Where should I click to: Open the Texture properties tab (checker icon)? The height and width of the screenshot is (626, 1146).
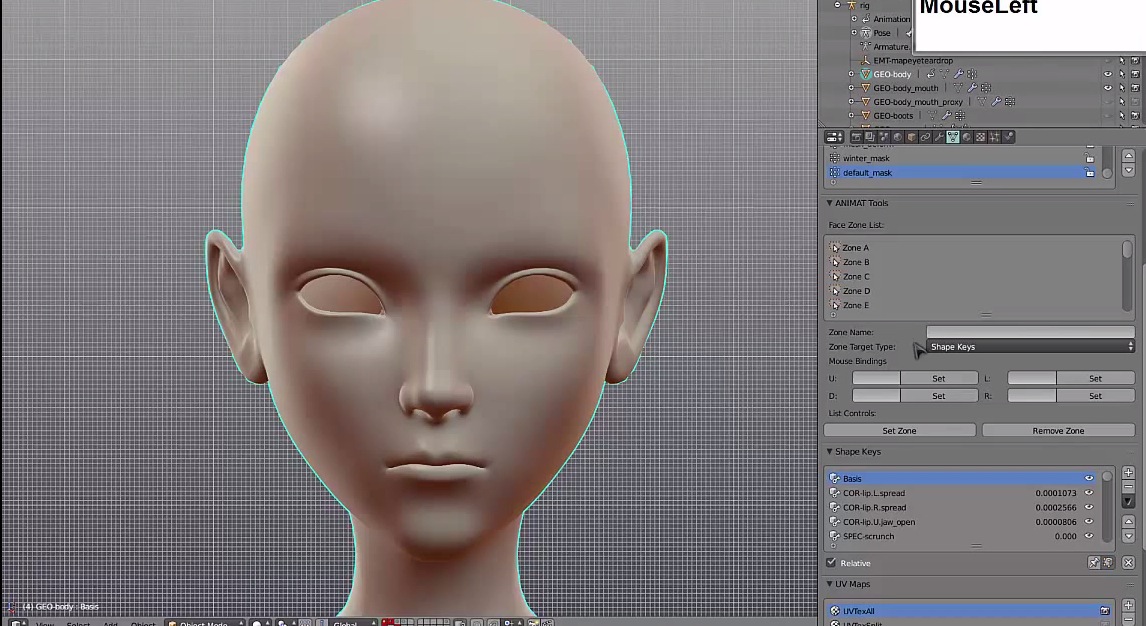coord(980,137)
